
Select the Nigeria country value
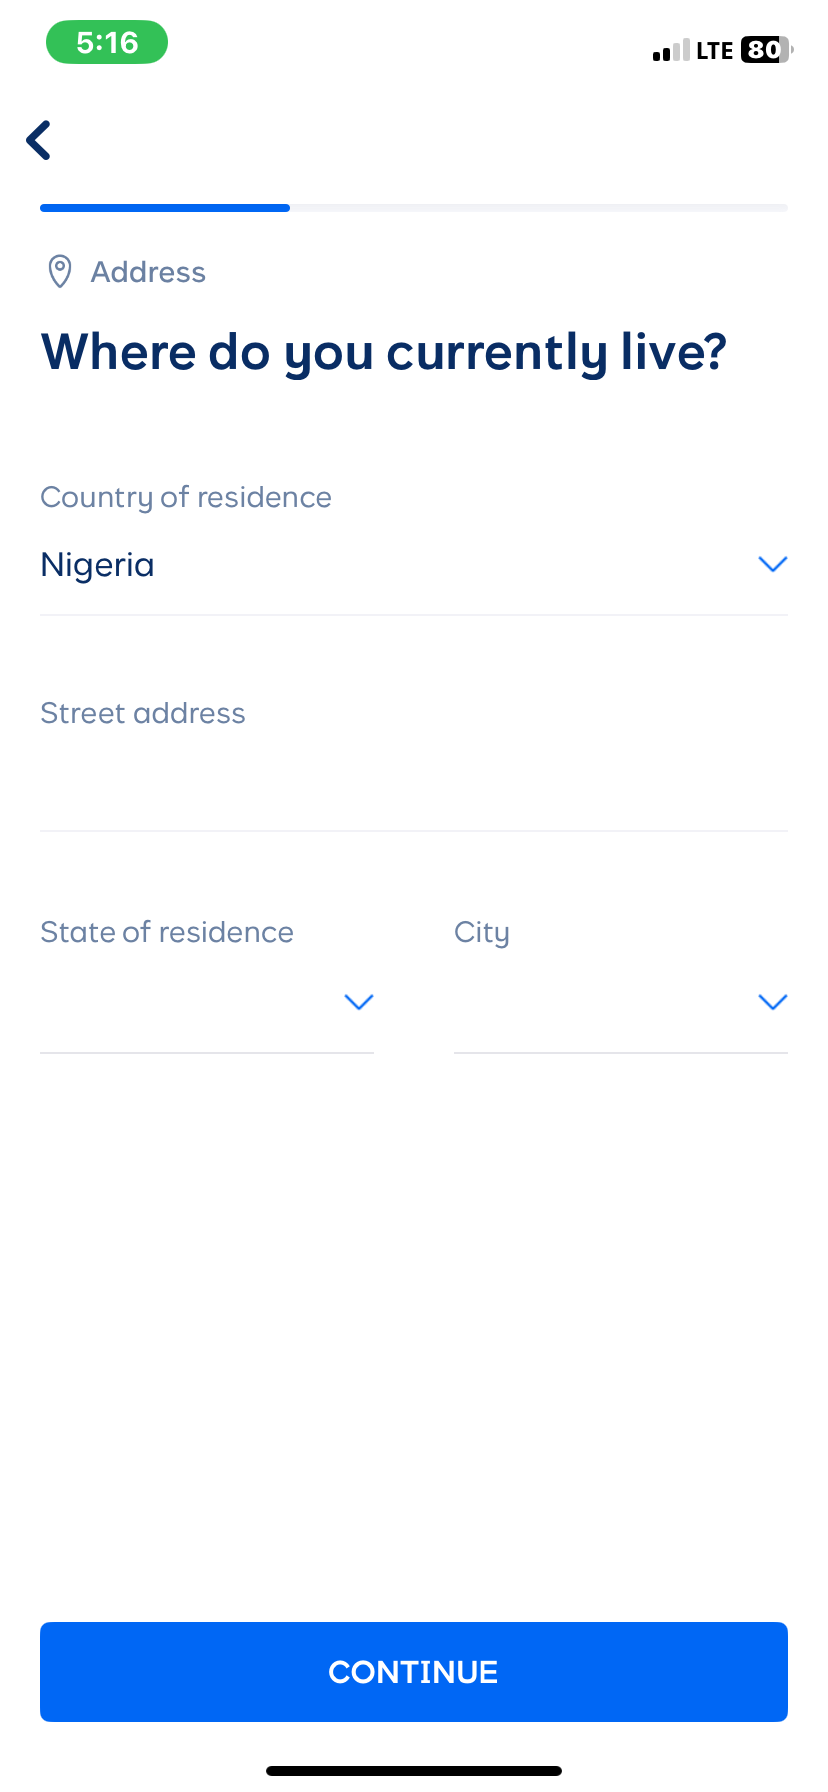pyautogui.click(x=98, y=565)
